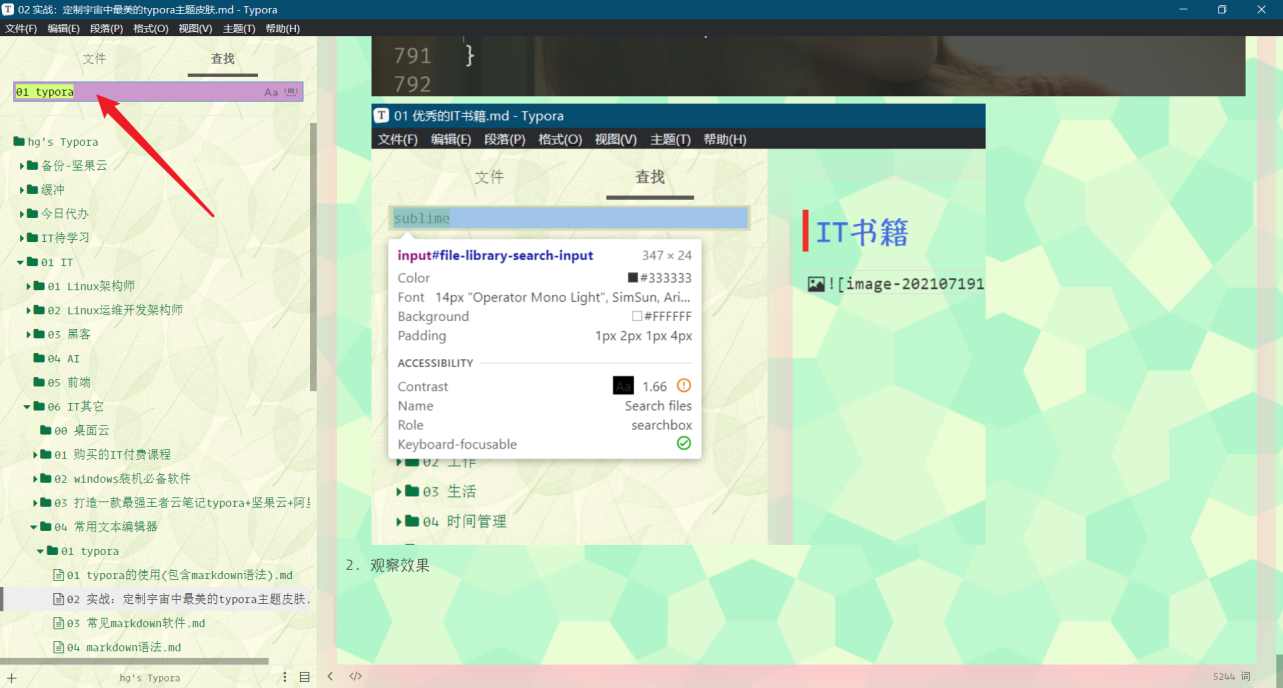Open the 格式(O) menu
Screen dimensions: 1283x688
click(x=151, y=28)
